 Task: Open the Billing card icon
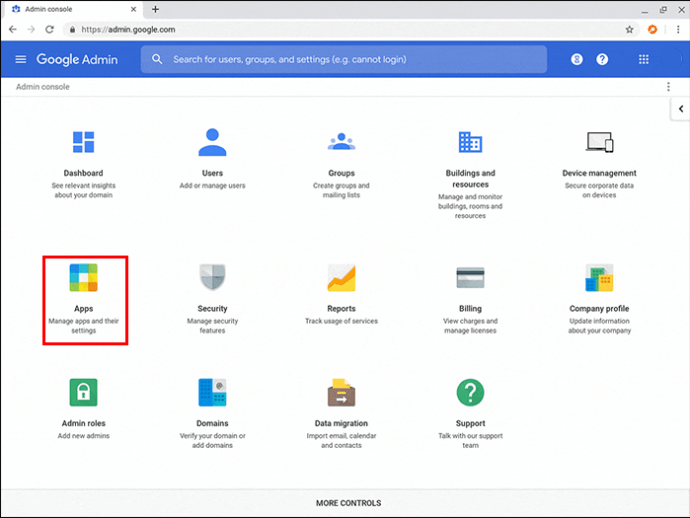coord(470,277)
